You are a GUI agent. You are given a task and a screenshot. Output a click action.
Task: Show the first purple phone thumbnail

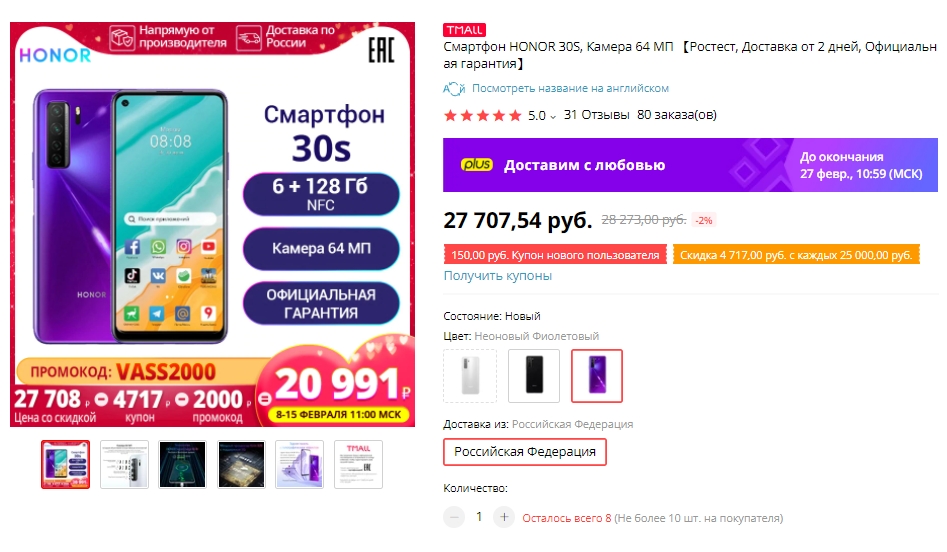click(x=65, y=464)
